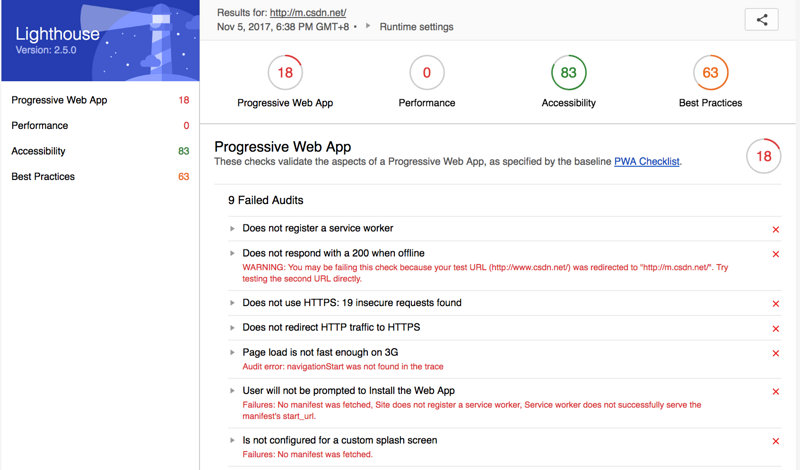800x470 pixels.
Task: Click the Accessibility score gauge 83
Action: (x=568, y=72)
